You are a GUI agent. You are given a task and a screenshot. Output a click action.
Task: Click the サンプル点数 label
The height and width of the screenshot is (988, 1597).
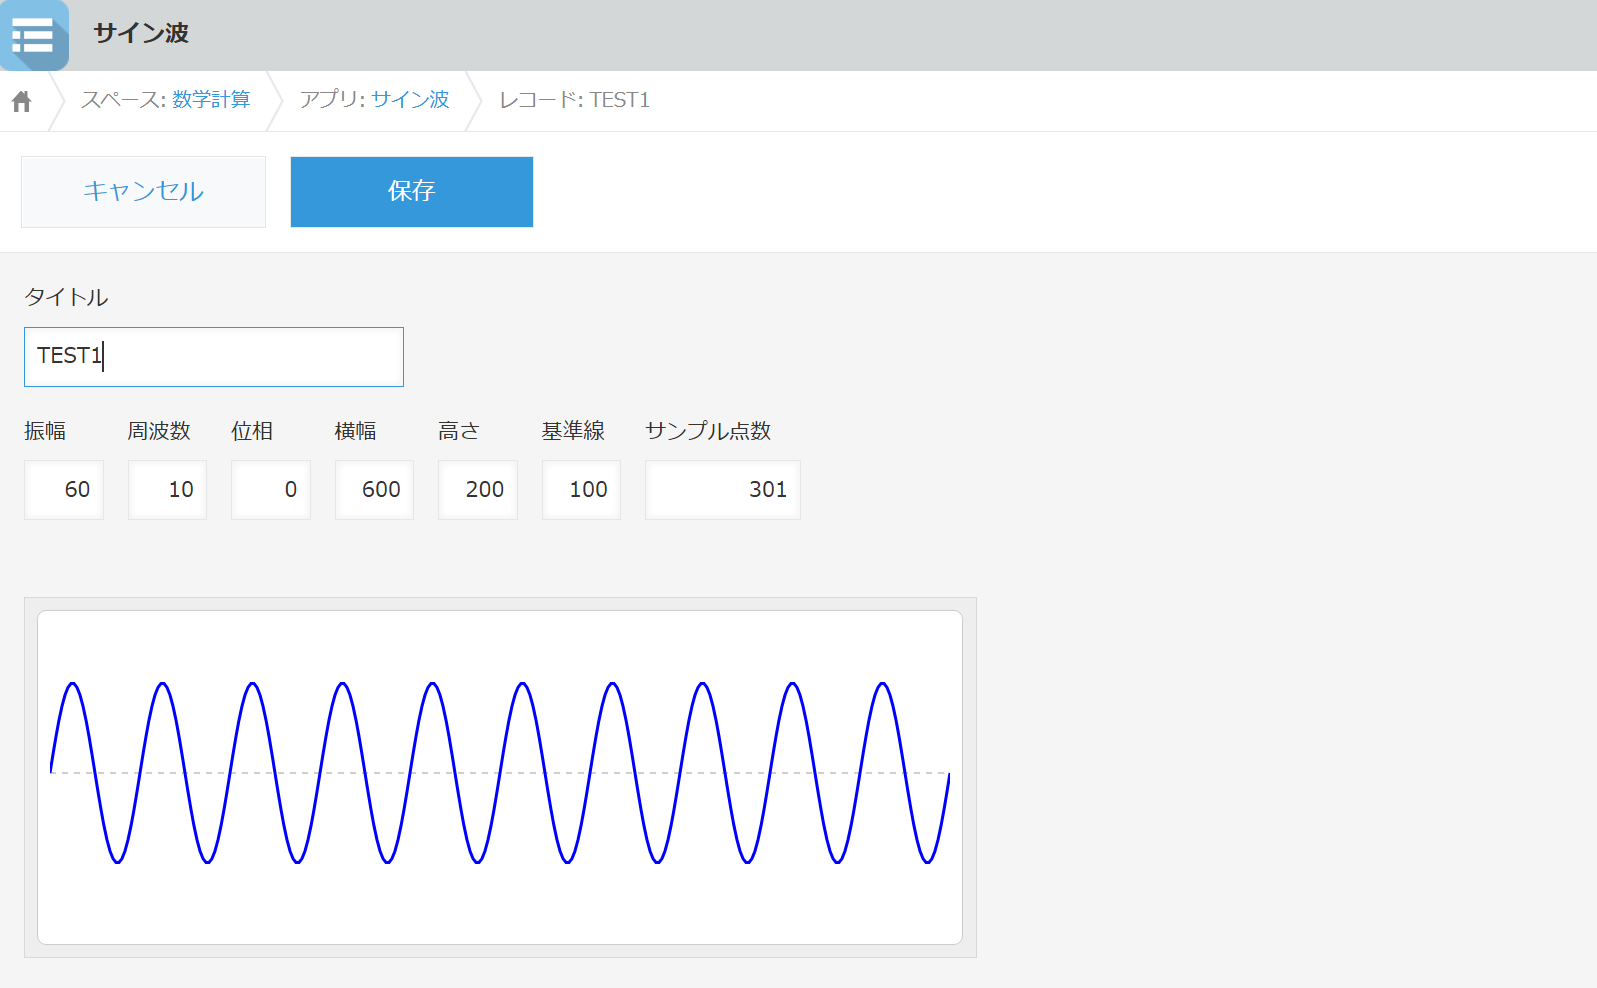[x=708, y=431]
